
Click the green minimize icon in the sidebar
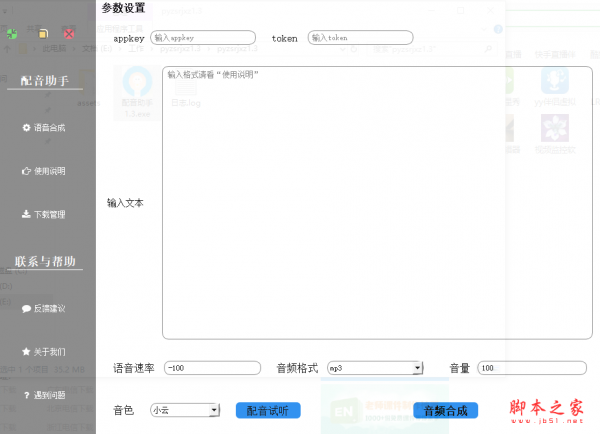12,34
